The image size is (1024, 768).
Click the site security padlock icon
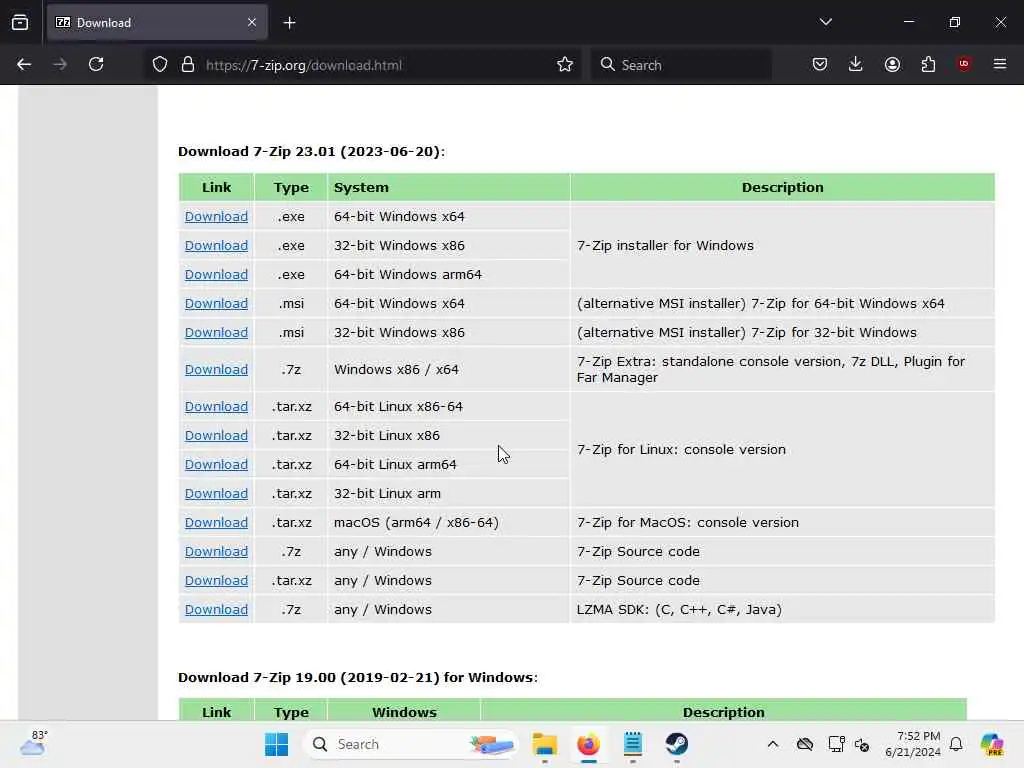pos(188,64)
